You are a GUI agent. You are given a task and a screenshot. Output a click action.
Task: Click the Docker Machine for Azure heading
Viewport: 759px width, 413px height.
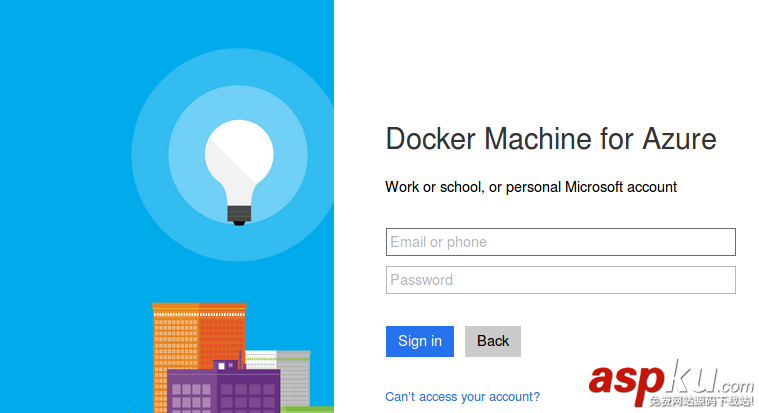click(551, 139)
